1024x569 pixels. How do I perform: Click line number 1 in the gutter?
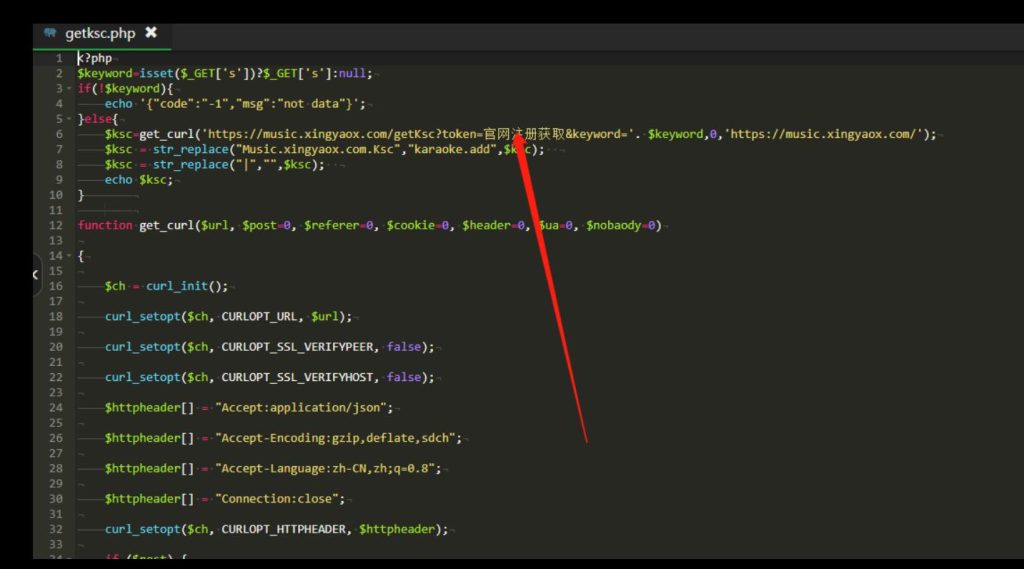(59, 58)
